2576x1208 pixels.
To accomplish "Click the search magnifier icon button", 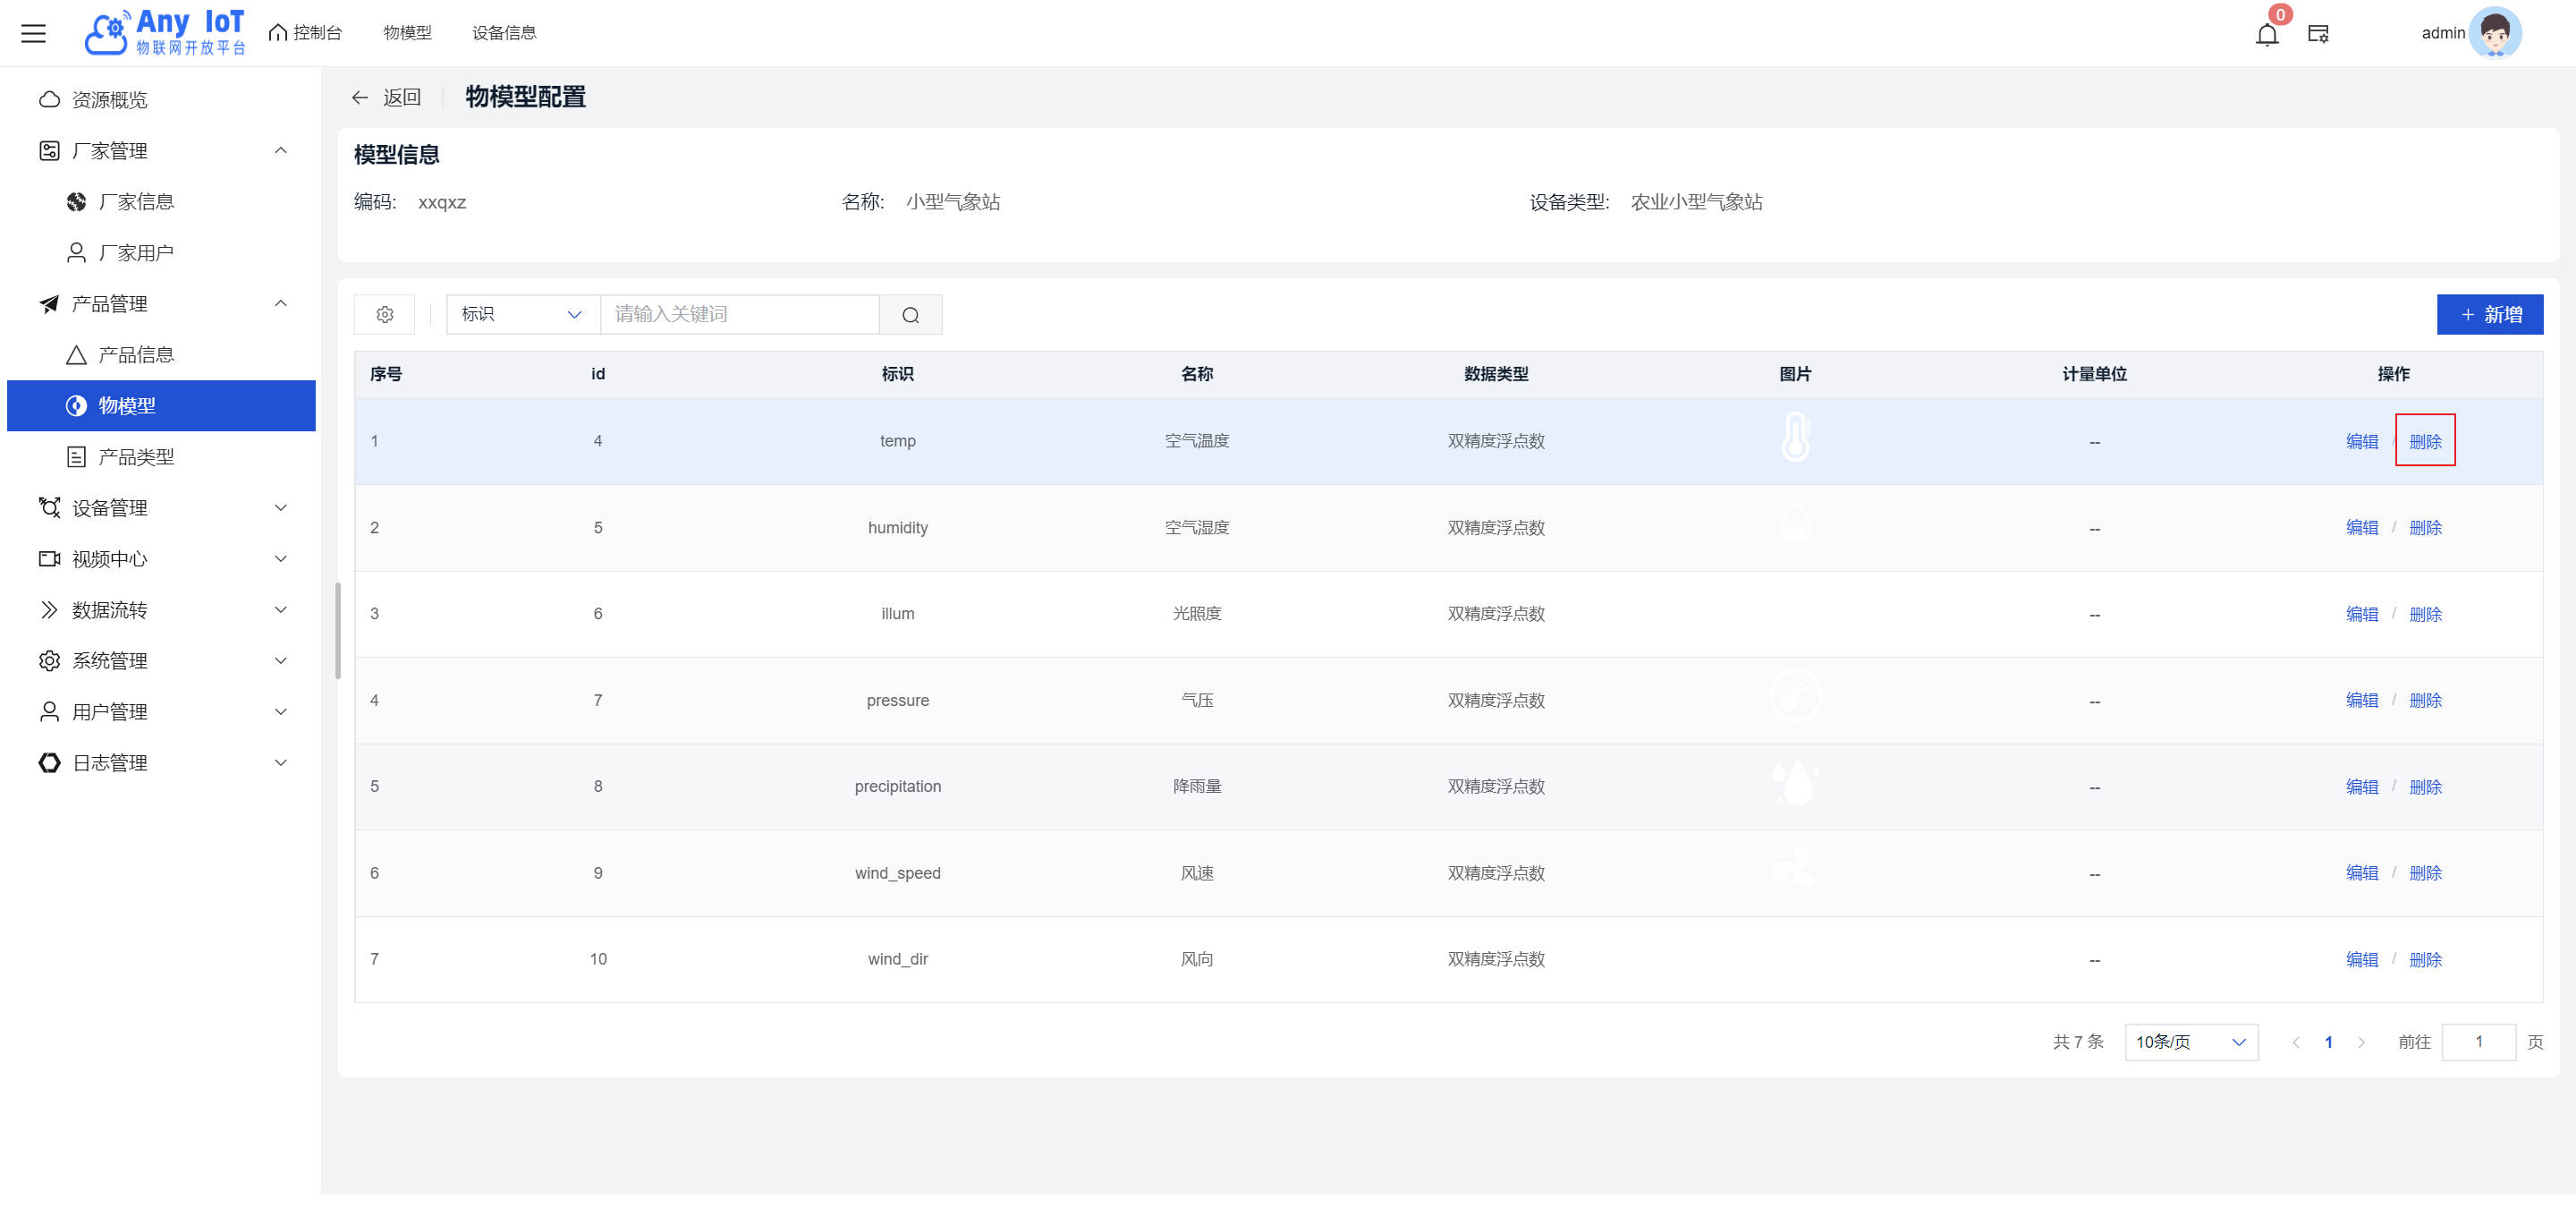I will click(910, 315).
